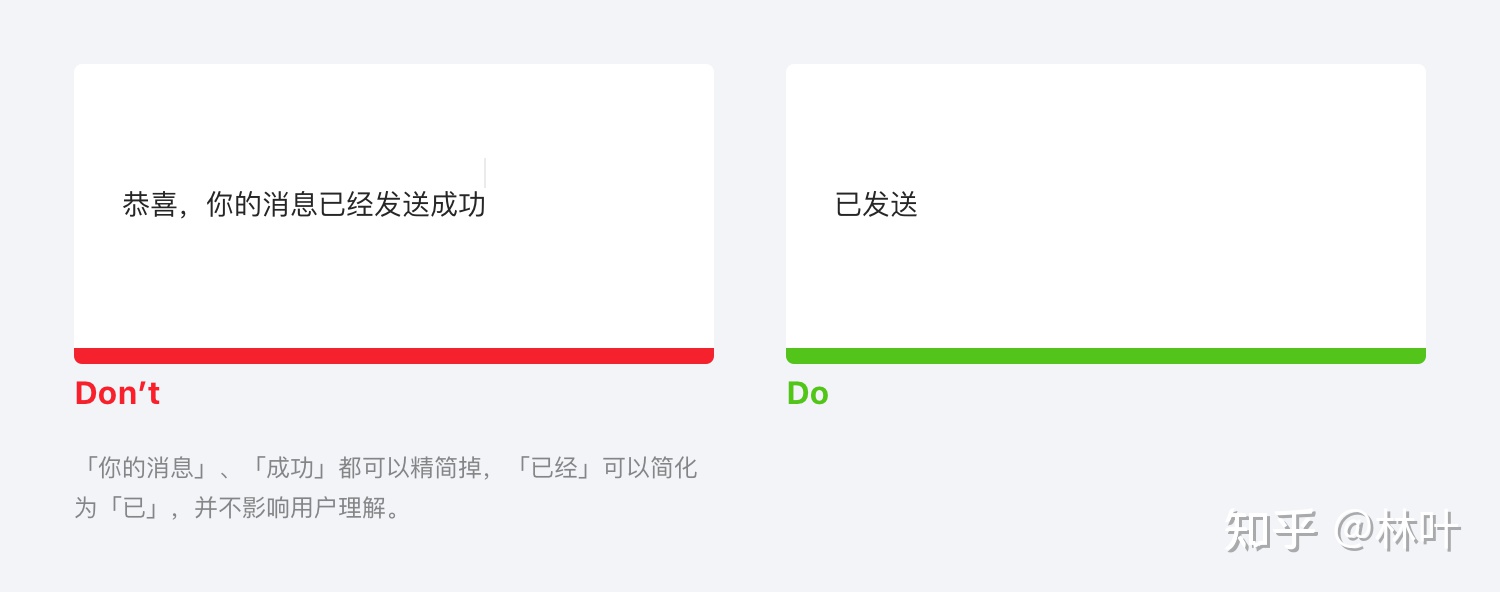This screenshot has height=592, width=1500.
Task: Select the red "Don't" label
Action: tap(117, 393)
